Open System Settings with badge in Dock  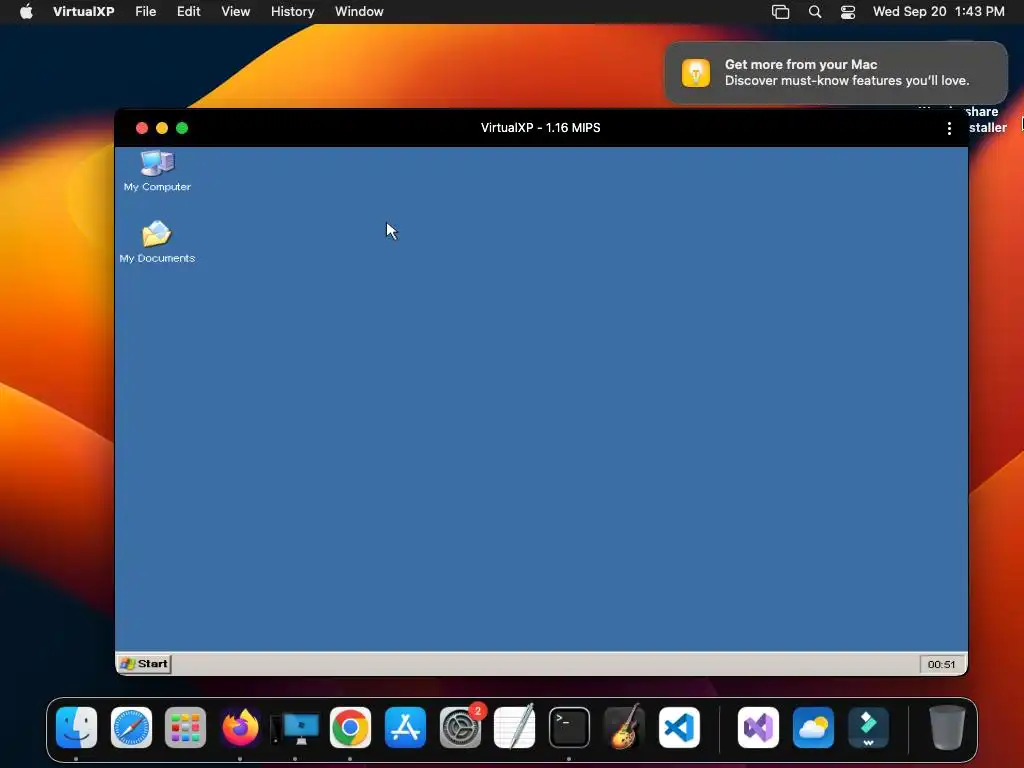pos(460,728)
